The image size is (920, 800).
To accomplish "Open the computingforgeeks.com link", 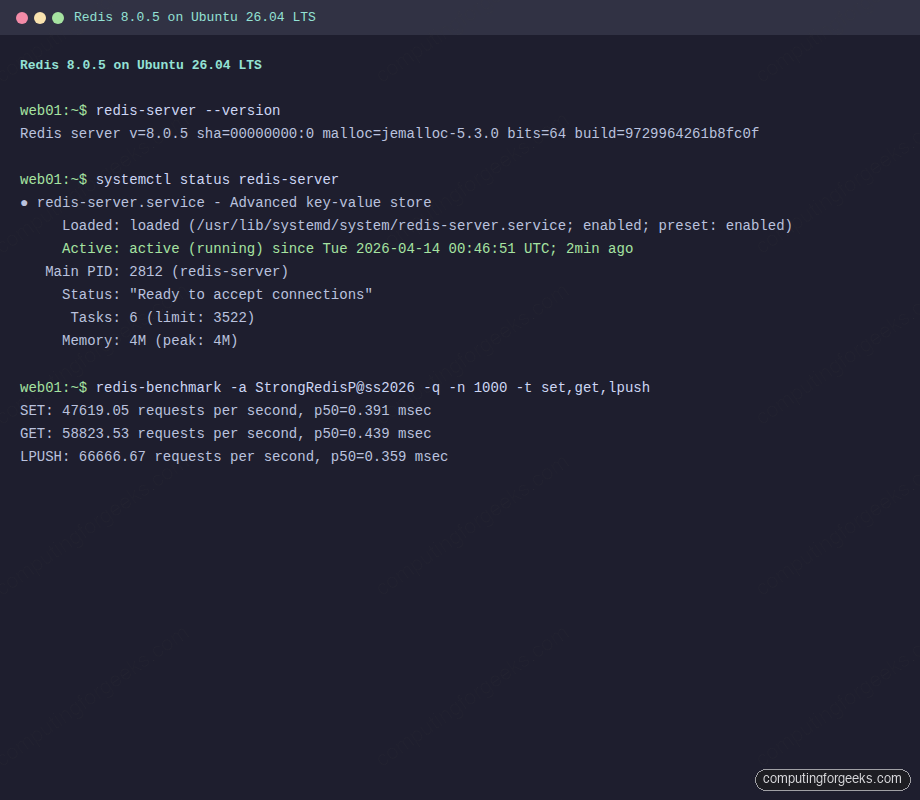I will click(x=832, y=779).
